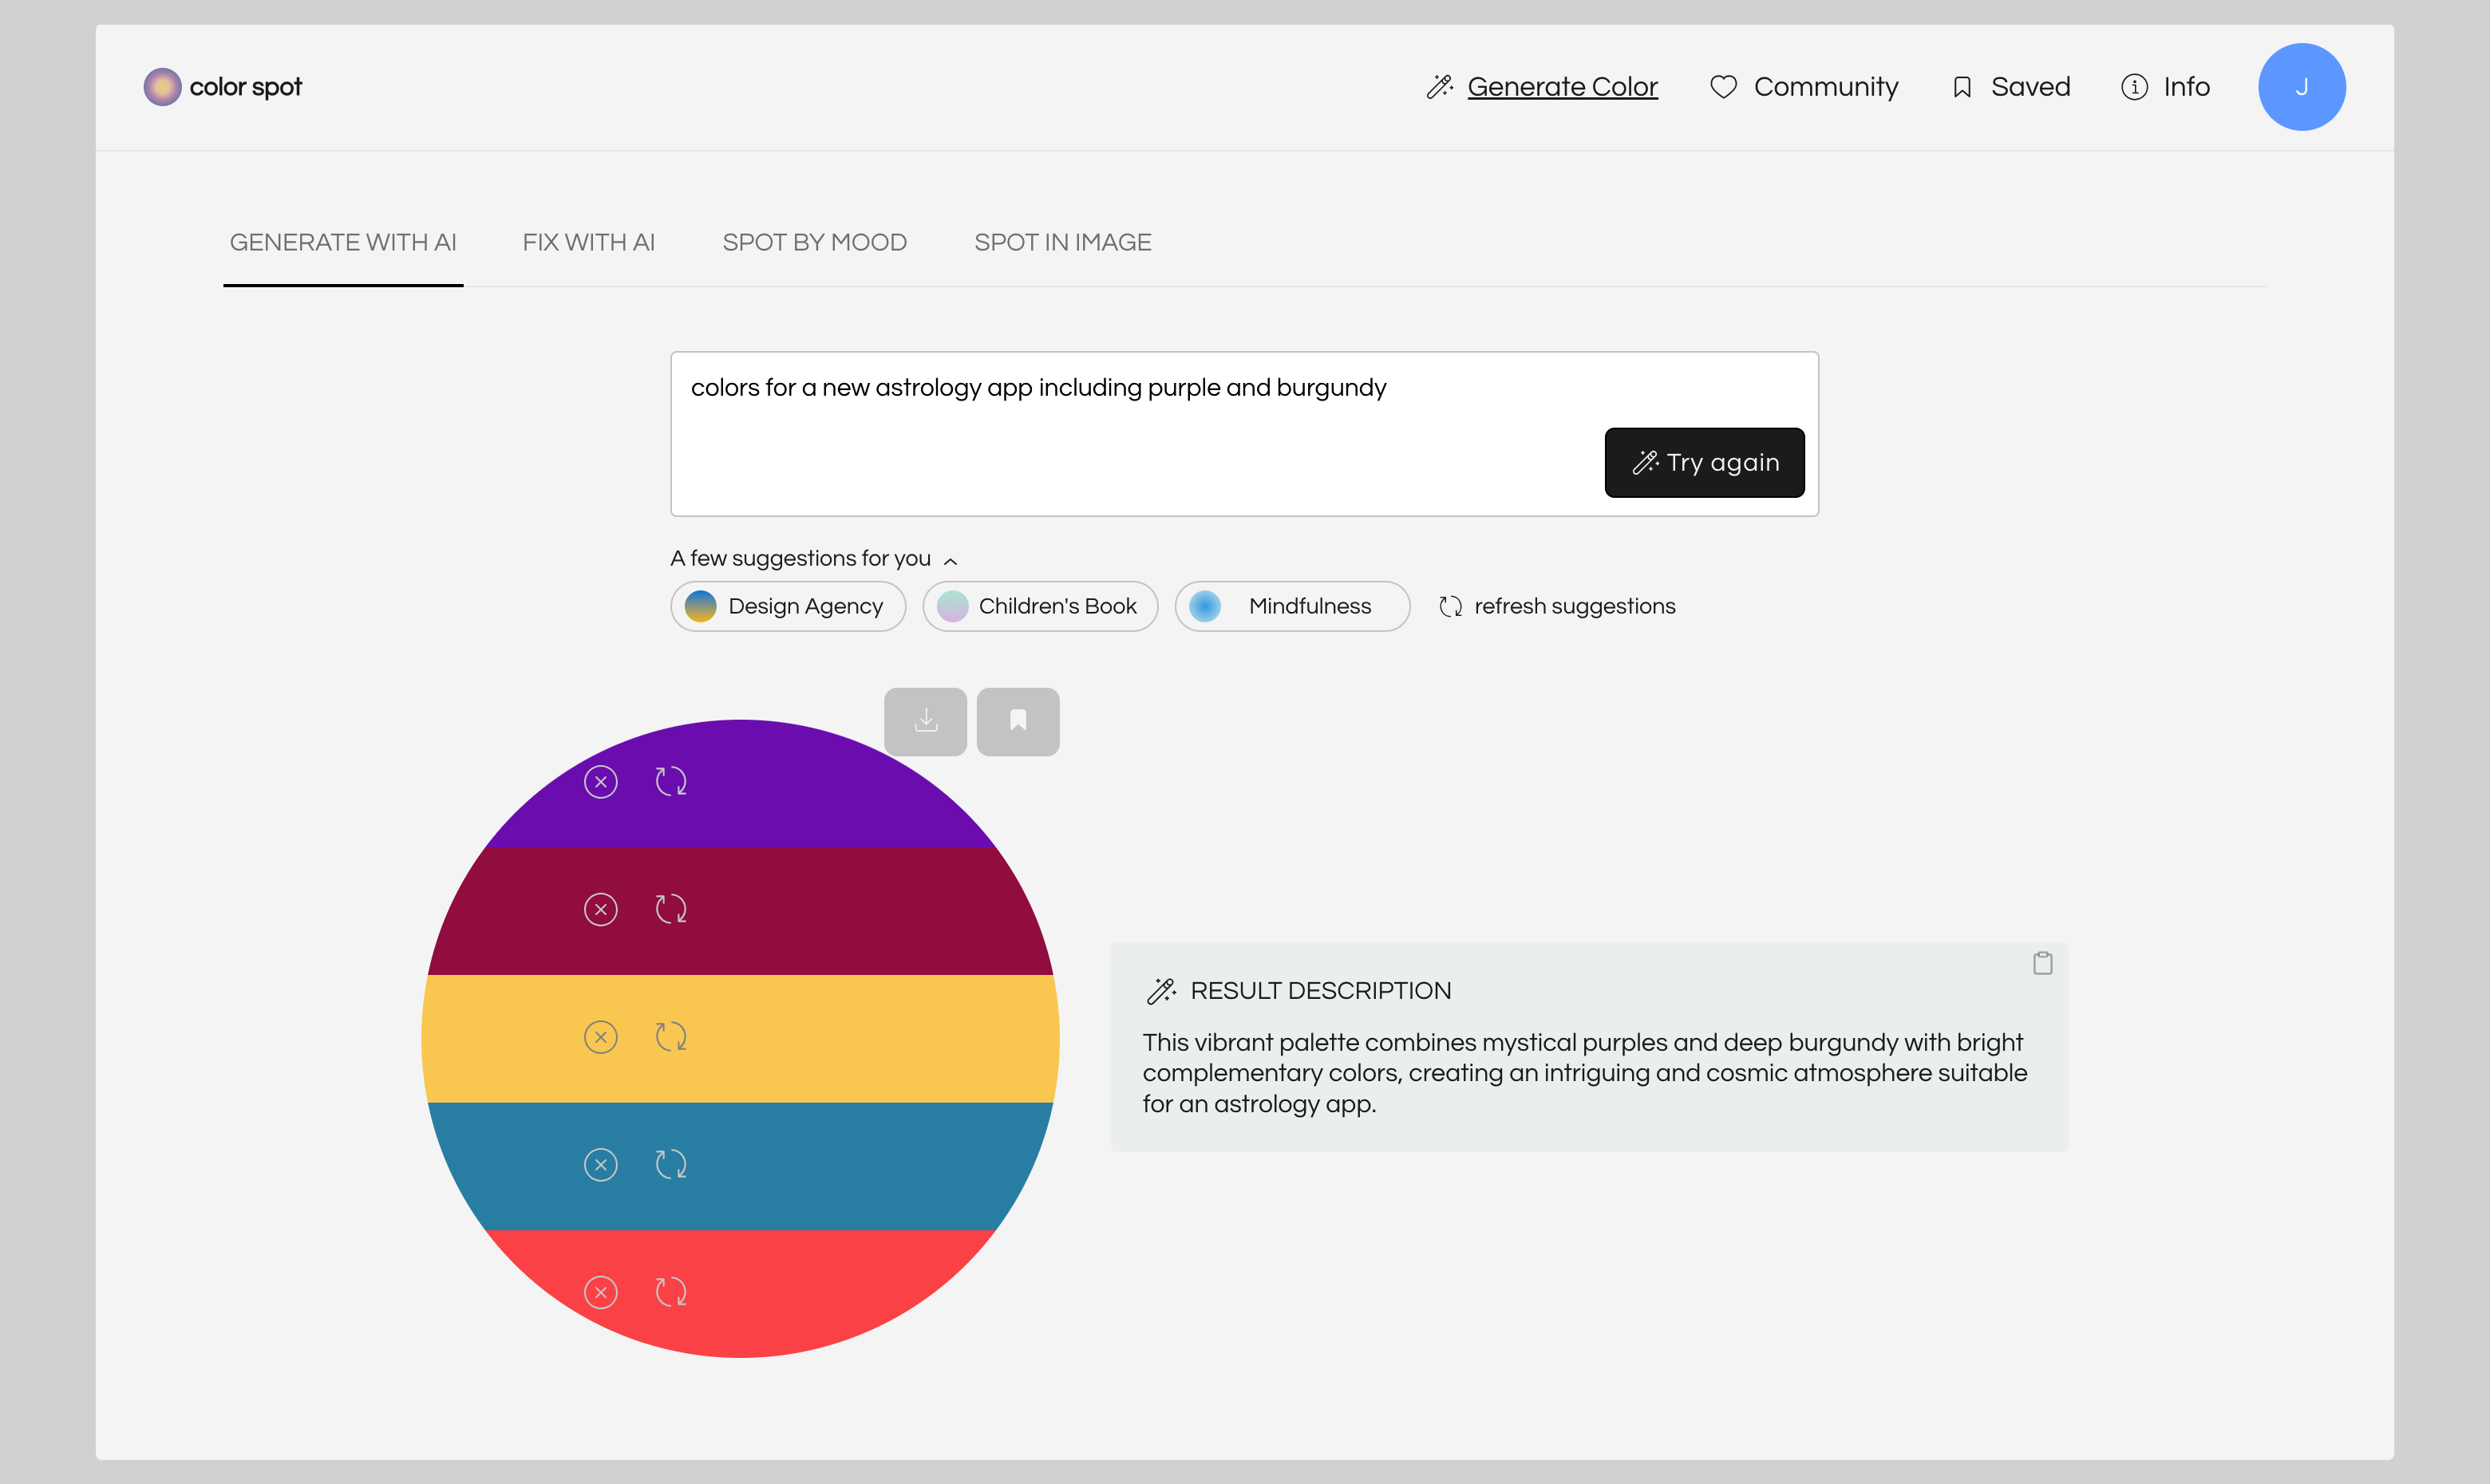Screen dimensions: 2490x1484
Task: Regenerate the purple color stripe
Action: 671,782
